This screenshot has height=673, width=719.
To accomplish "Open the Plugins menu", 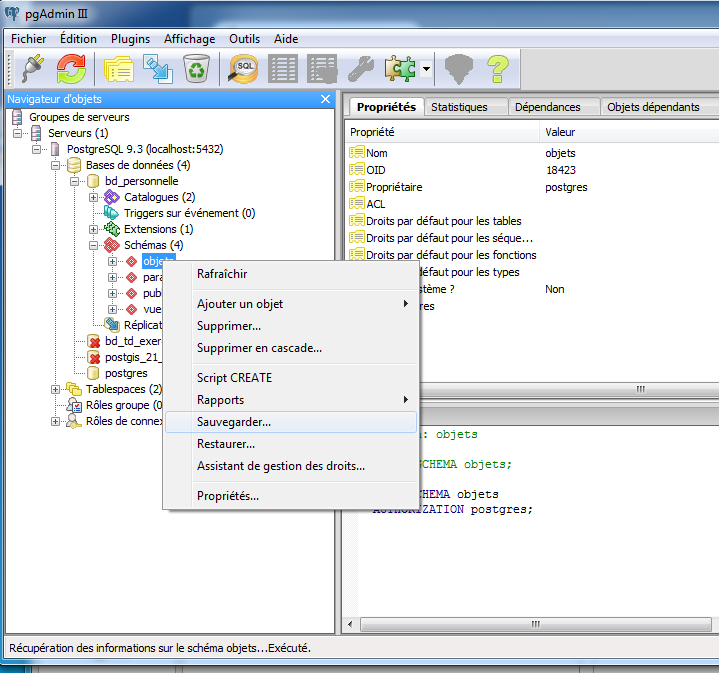I will point(130,39).
